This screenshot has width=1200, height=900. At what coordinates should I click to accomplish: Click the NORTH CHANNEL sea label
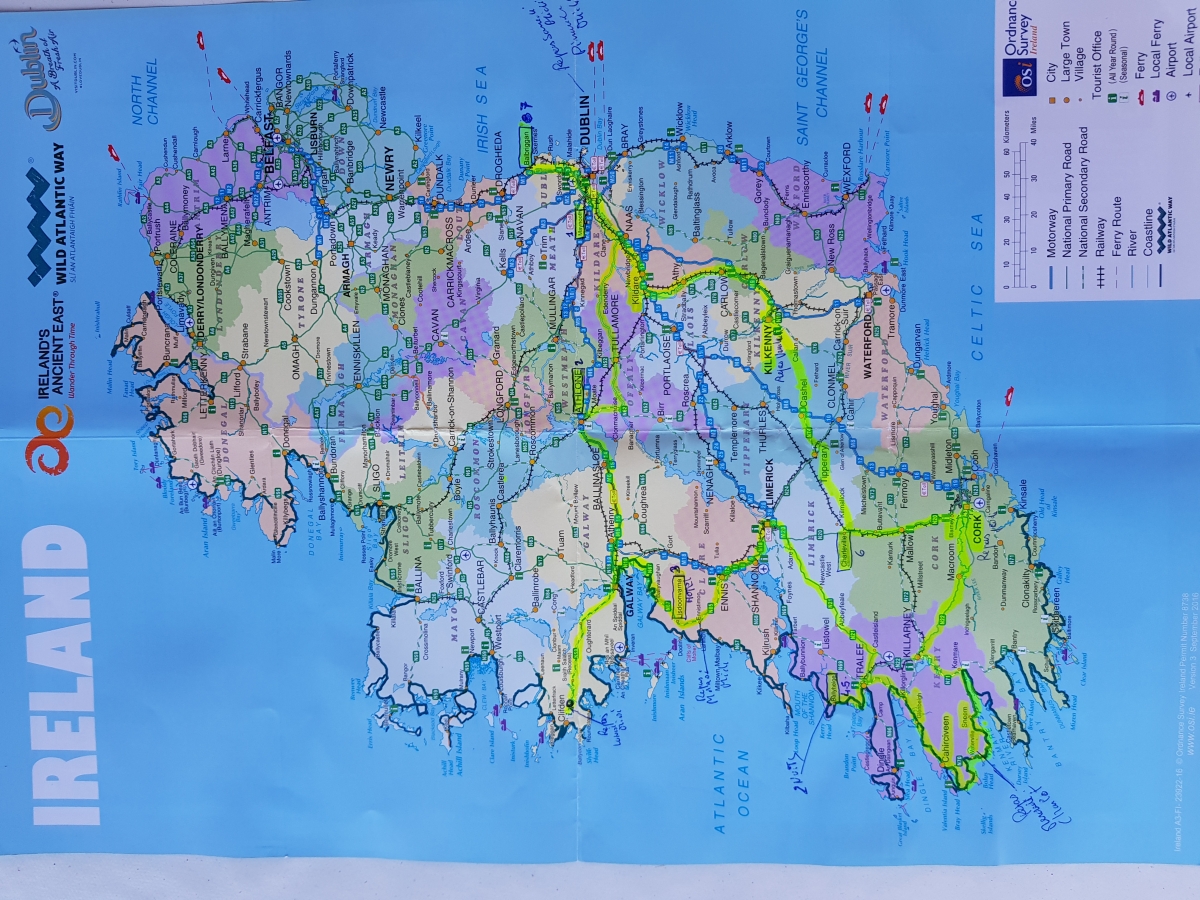[x=147, y=93]
